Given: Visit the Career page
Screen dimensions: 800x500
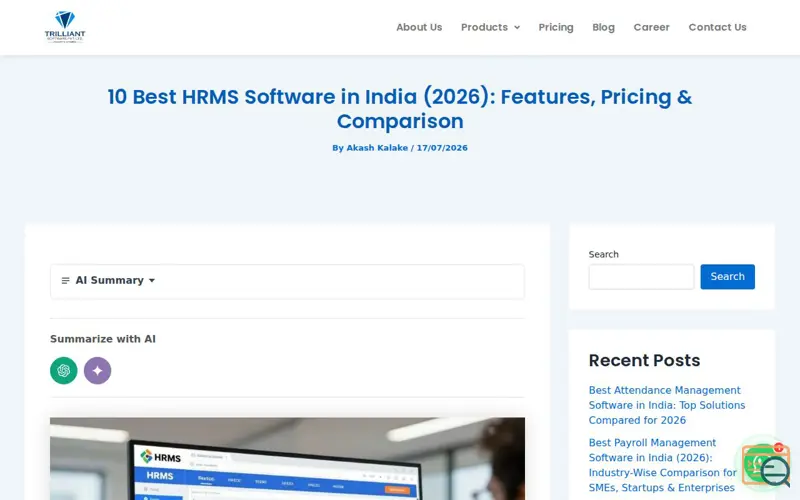Looking at the screenshot, I should click(651, 27).
